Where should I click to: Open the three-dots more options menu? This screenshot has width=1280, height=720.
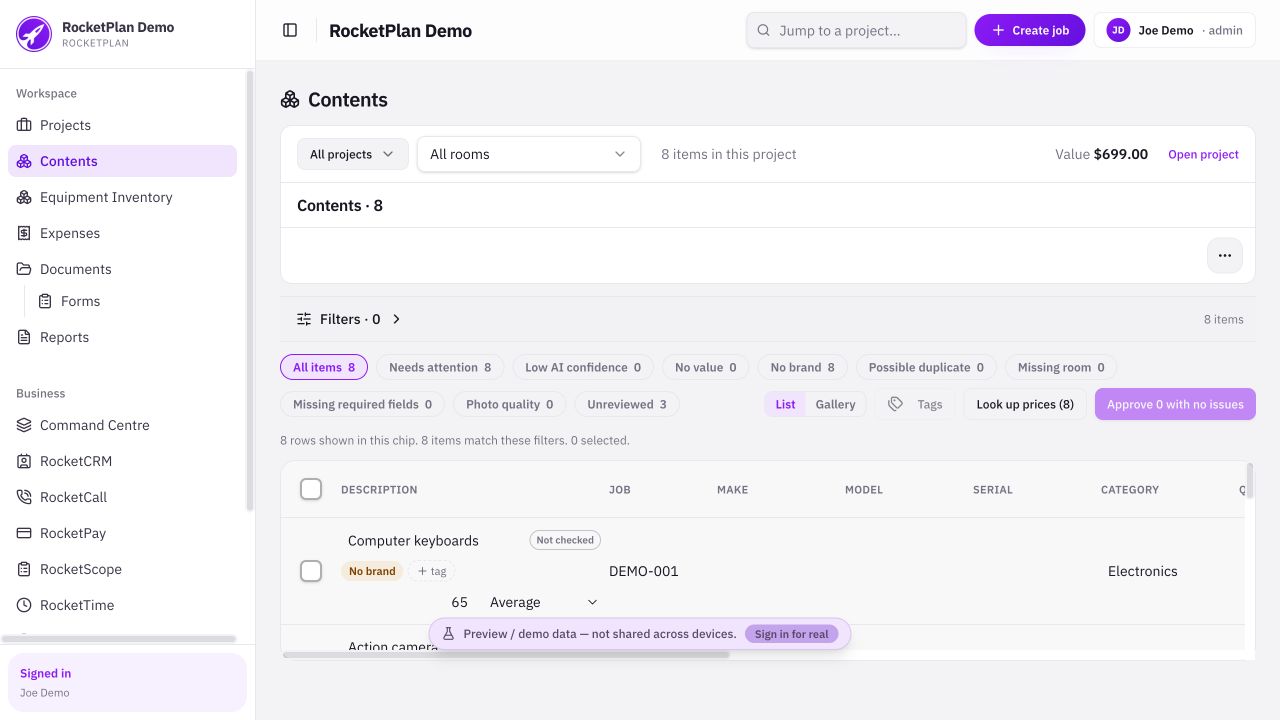tap(1225, 255)
